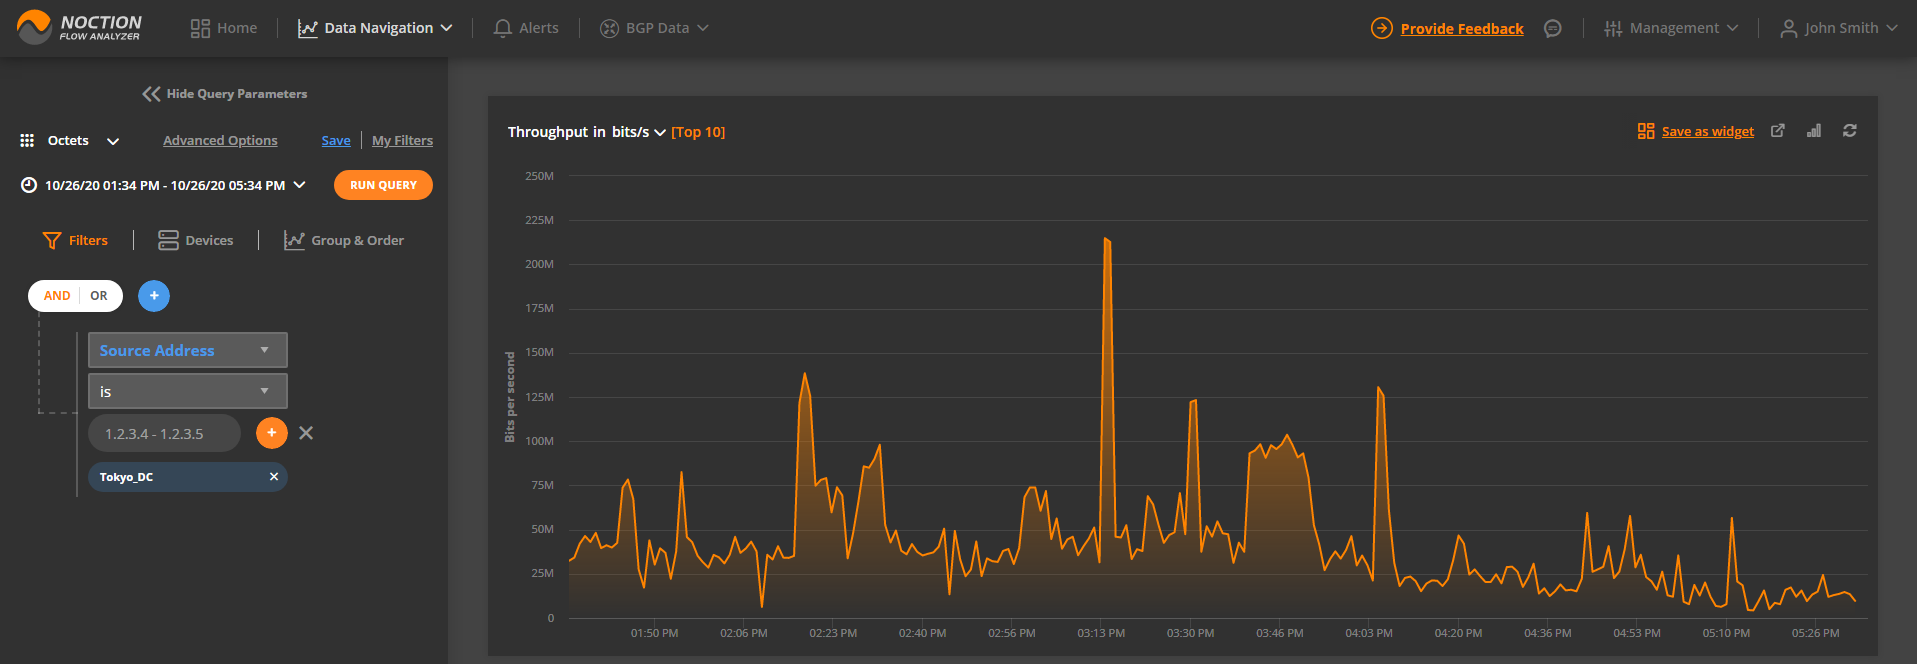Open the Source Address field dropdown
The width and height of the screenshot is (1917, 664).
point(187,351)
